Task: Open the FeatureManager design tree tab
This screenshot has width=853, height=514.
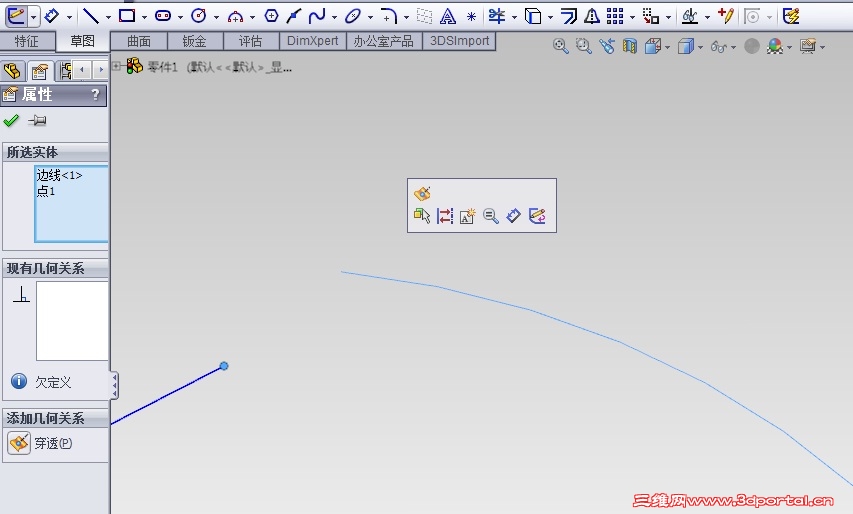Action: [x=13, y=71]
